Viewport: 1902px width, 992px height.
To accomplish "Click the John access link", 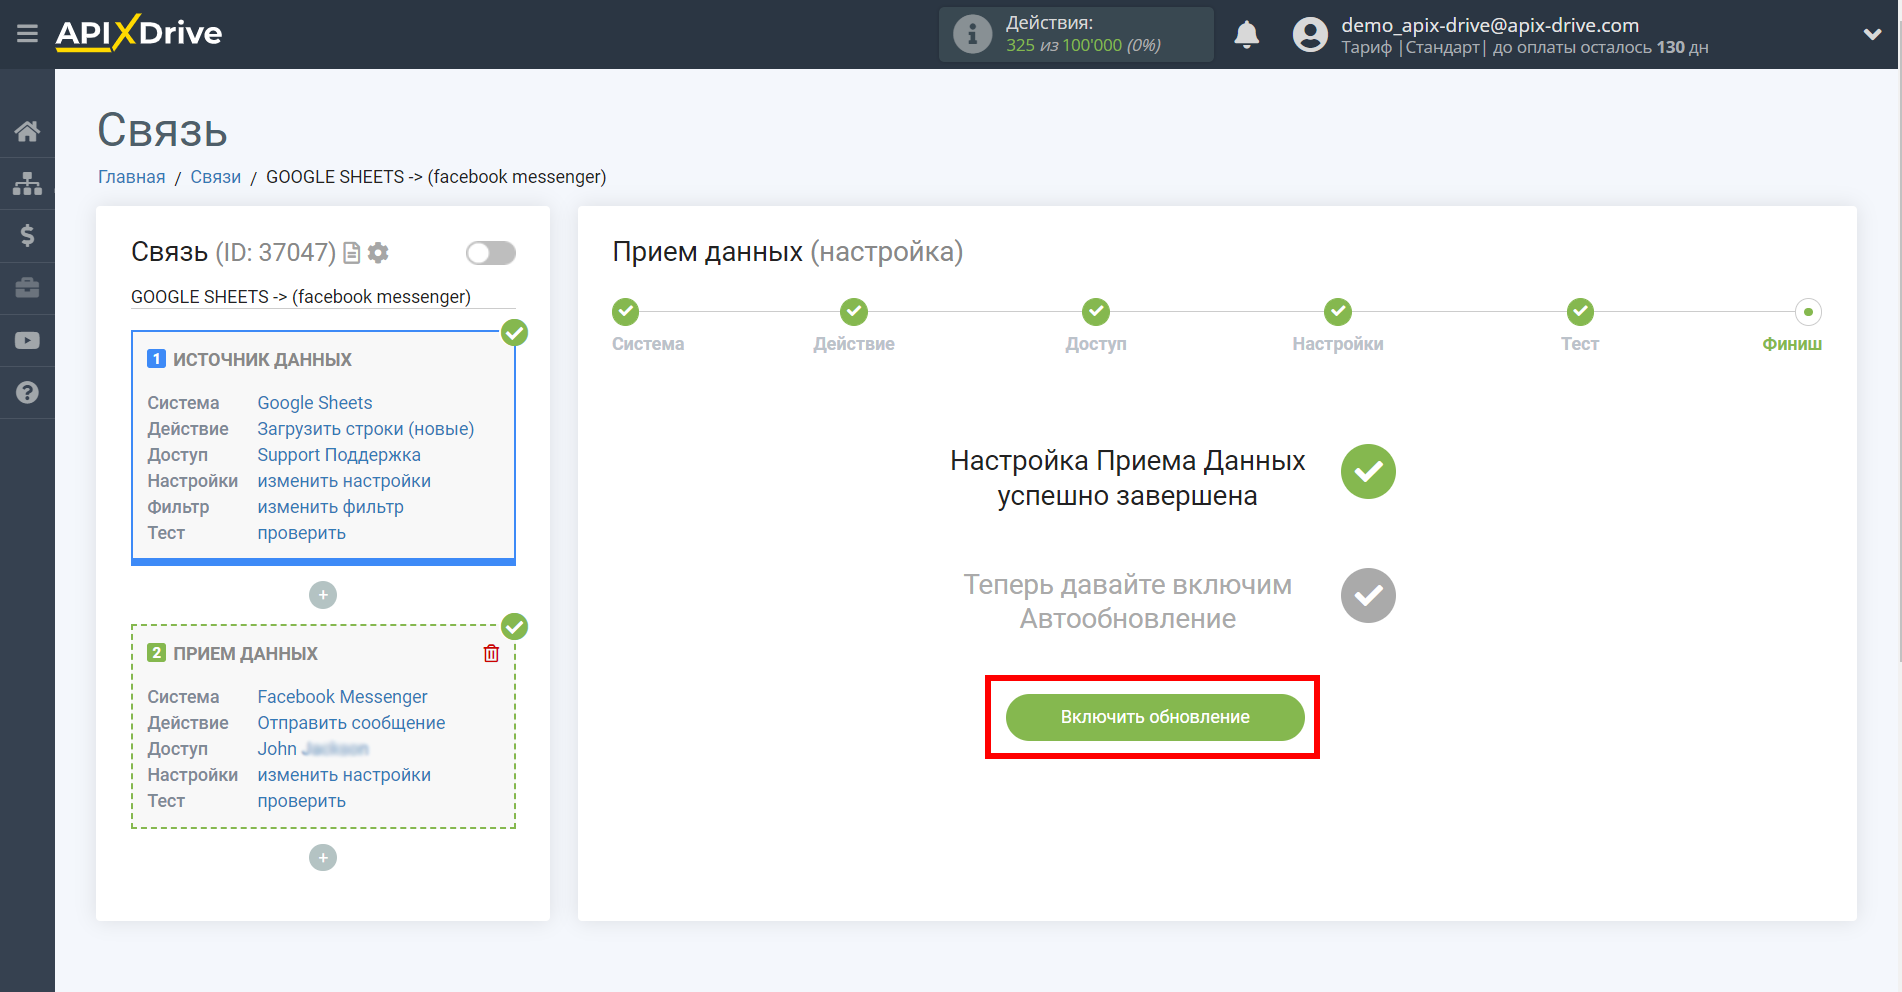I will coord(313,749).
